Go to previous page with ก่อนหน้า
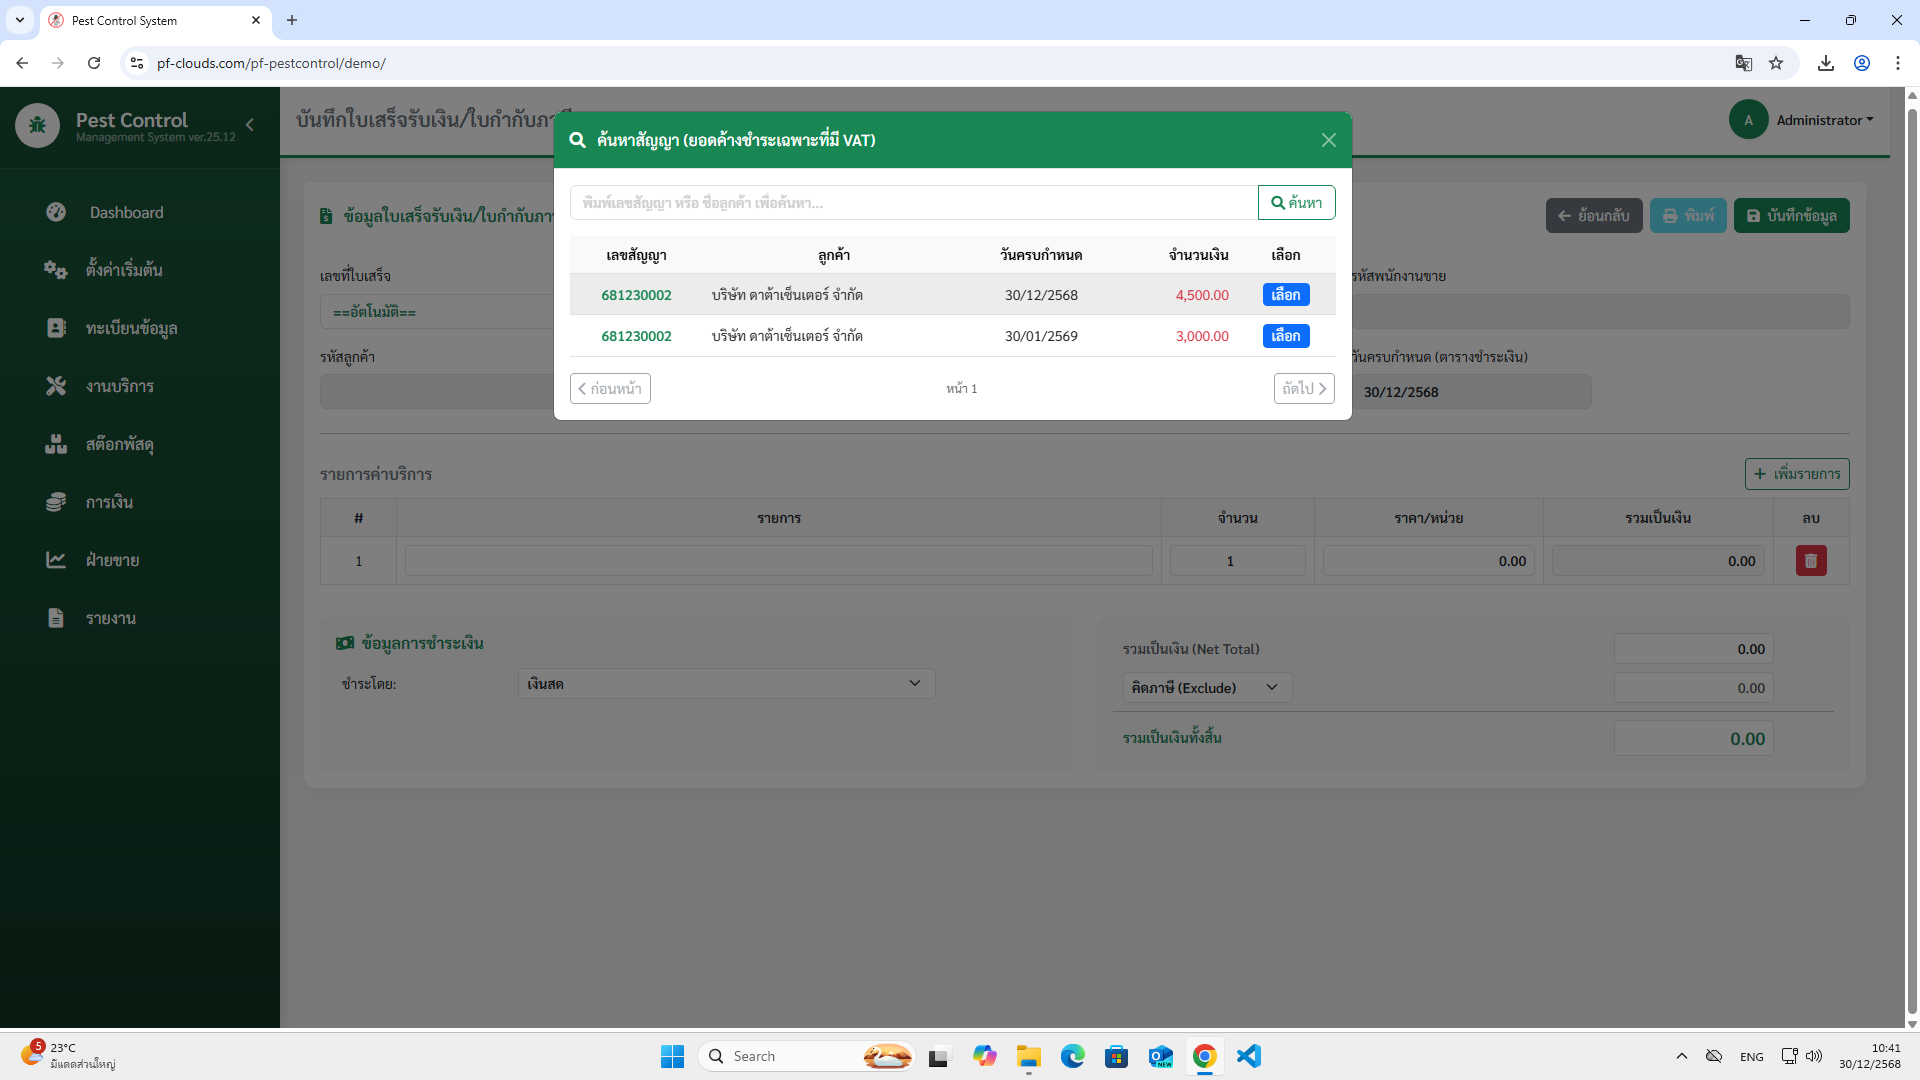This screenshot has height=1080, width=1920. (x=610, y=388)
